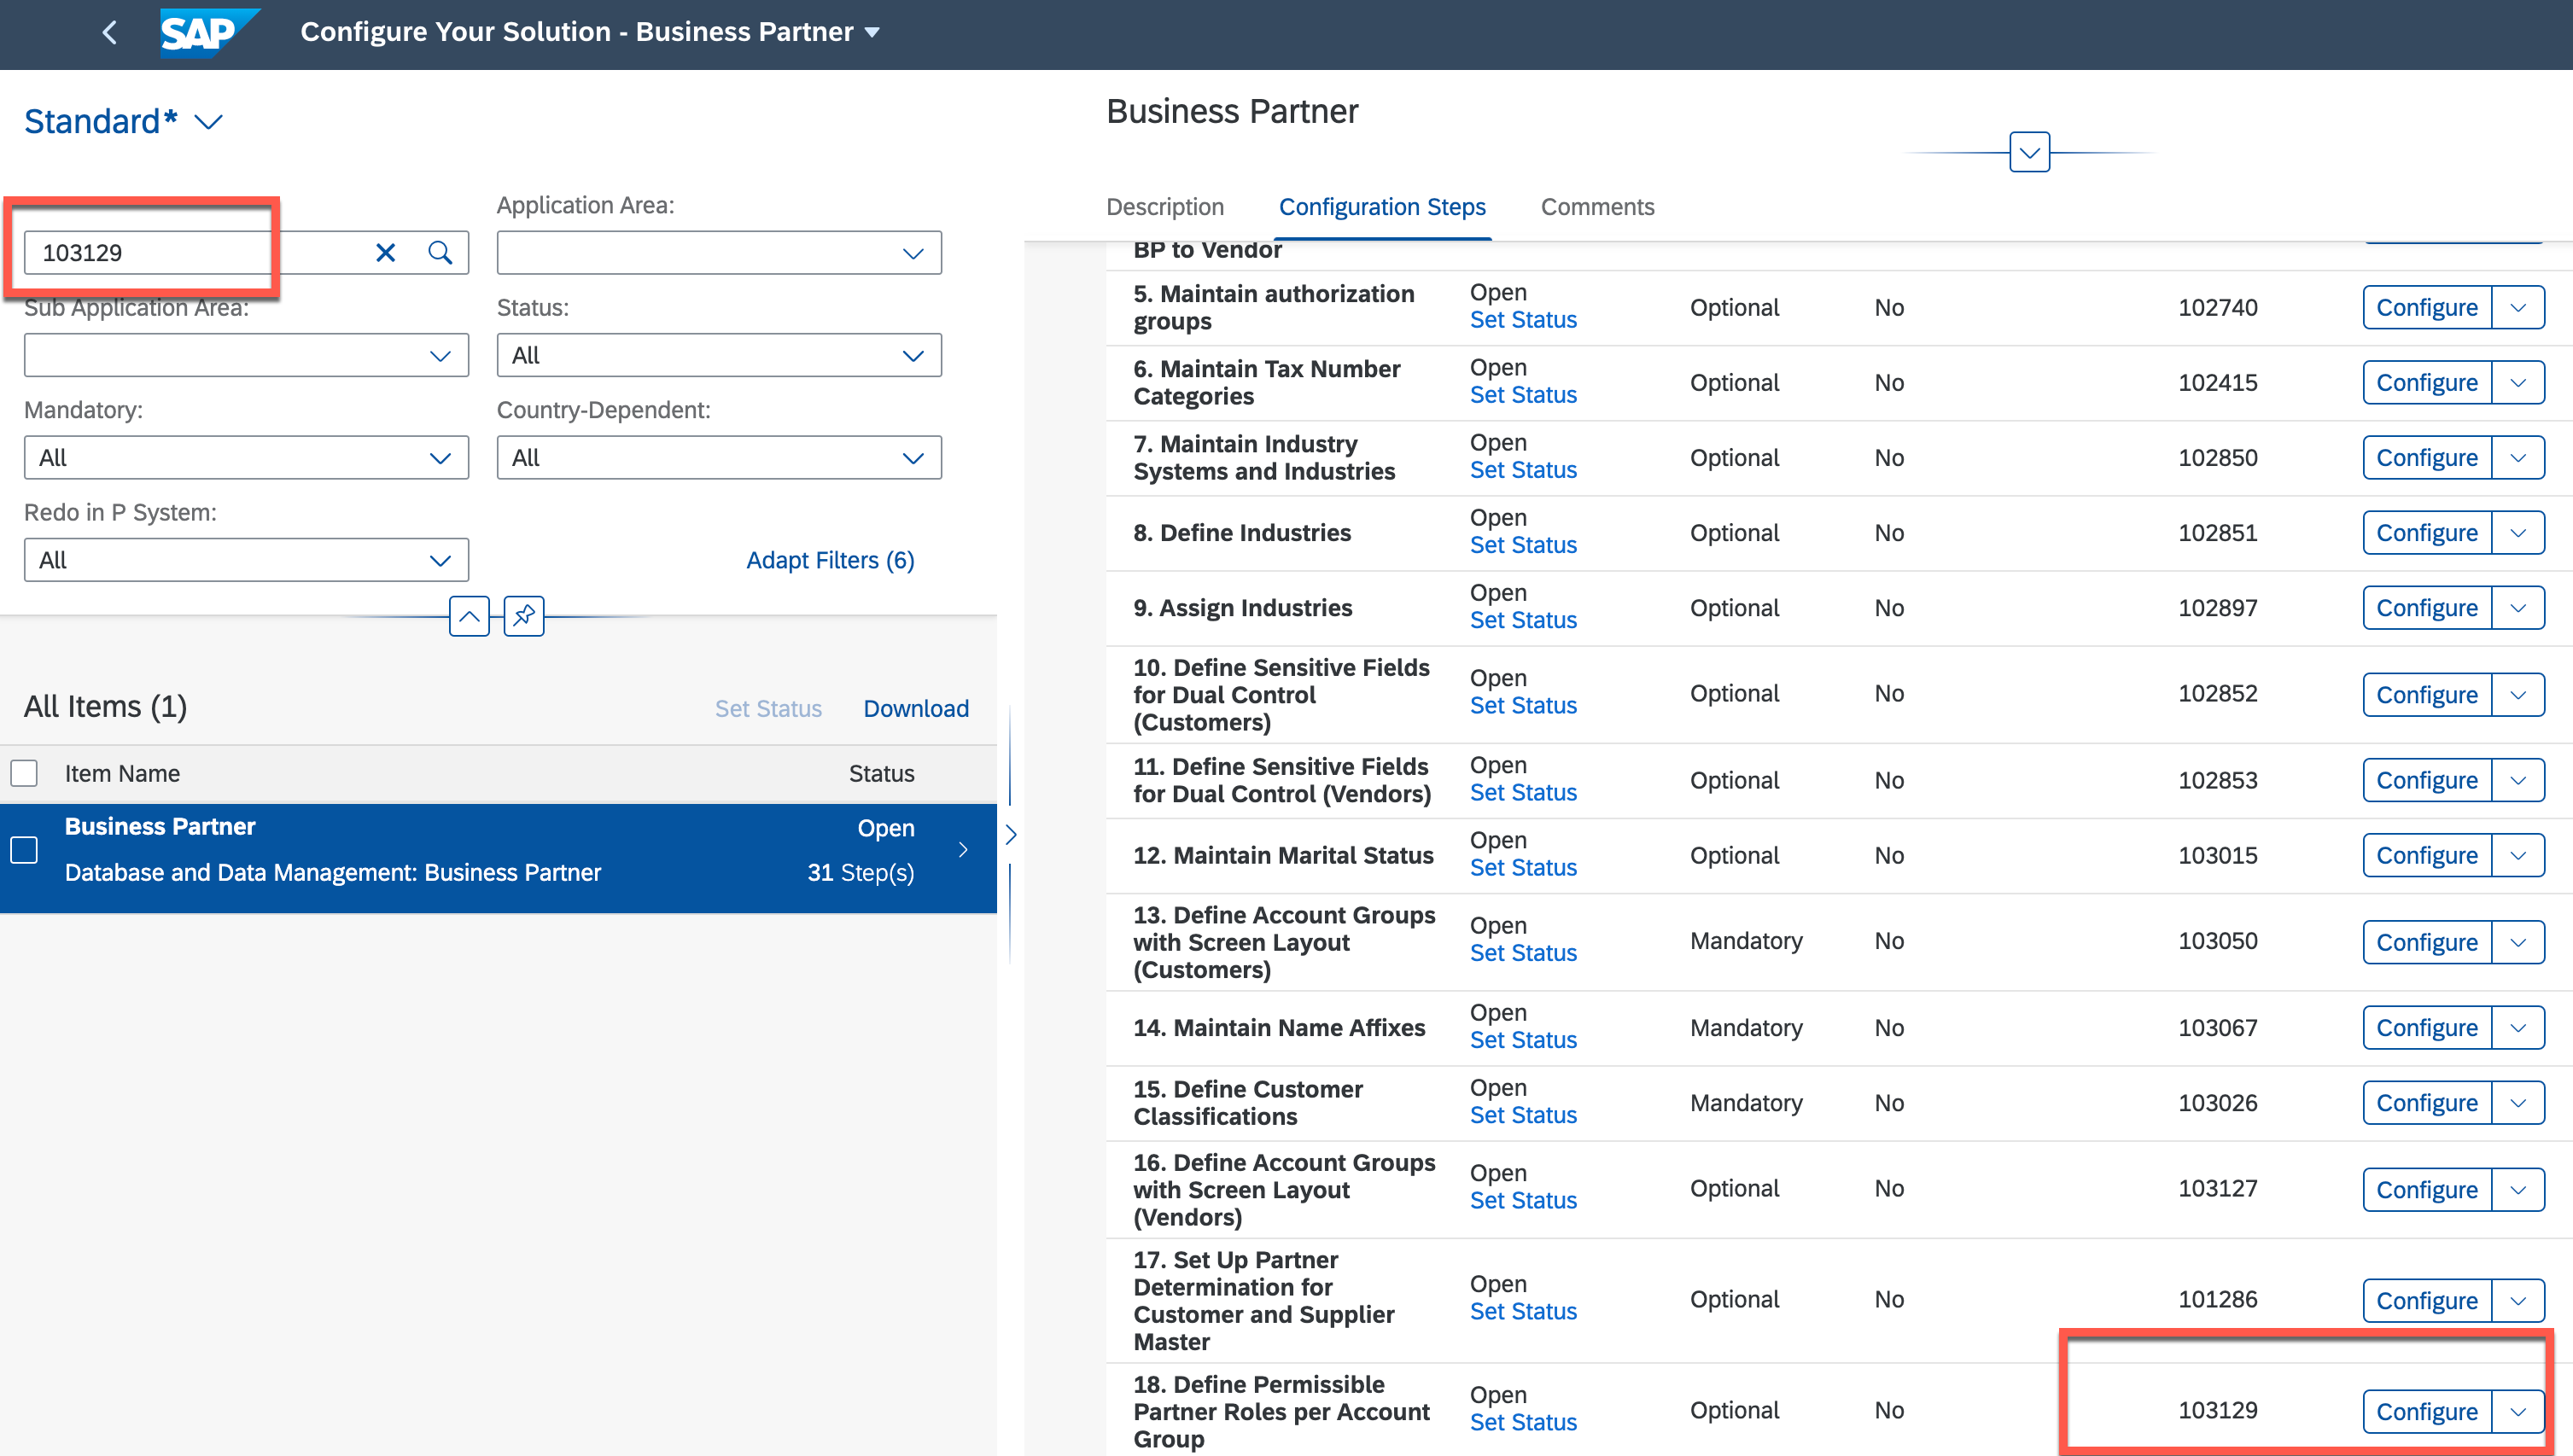Screen dimensions: 2573x1456
Task: Pin the filter header using the pin icon
Action: coord(523,616)
